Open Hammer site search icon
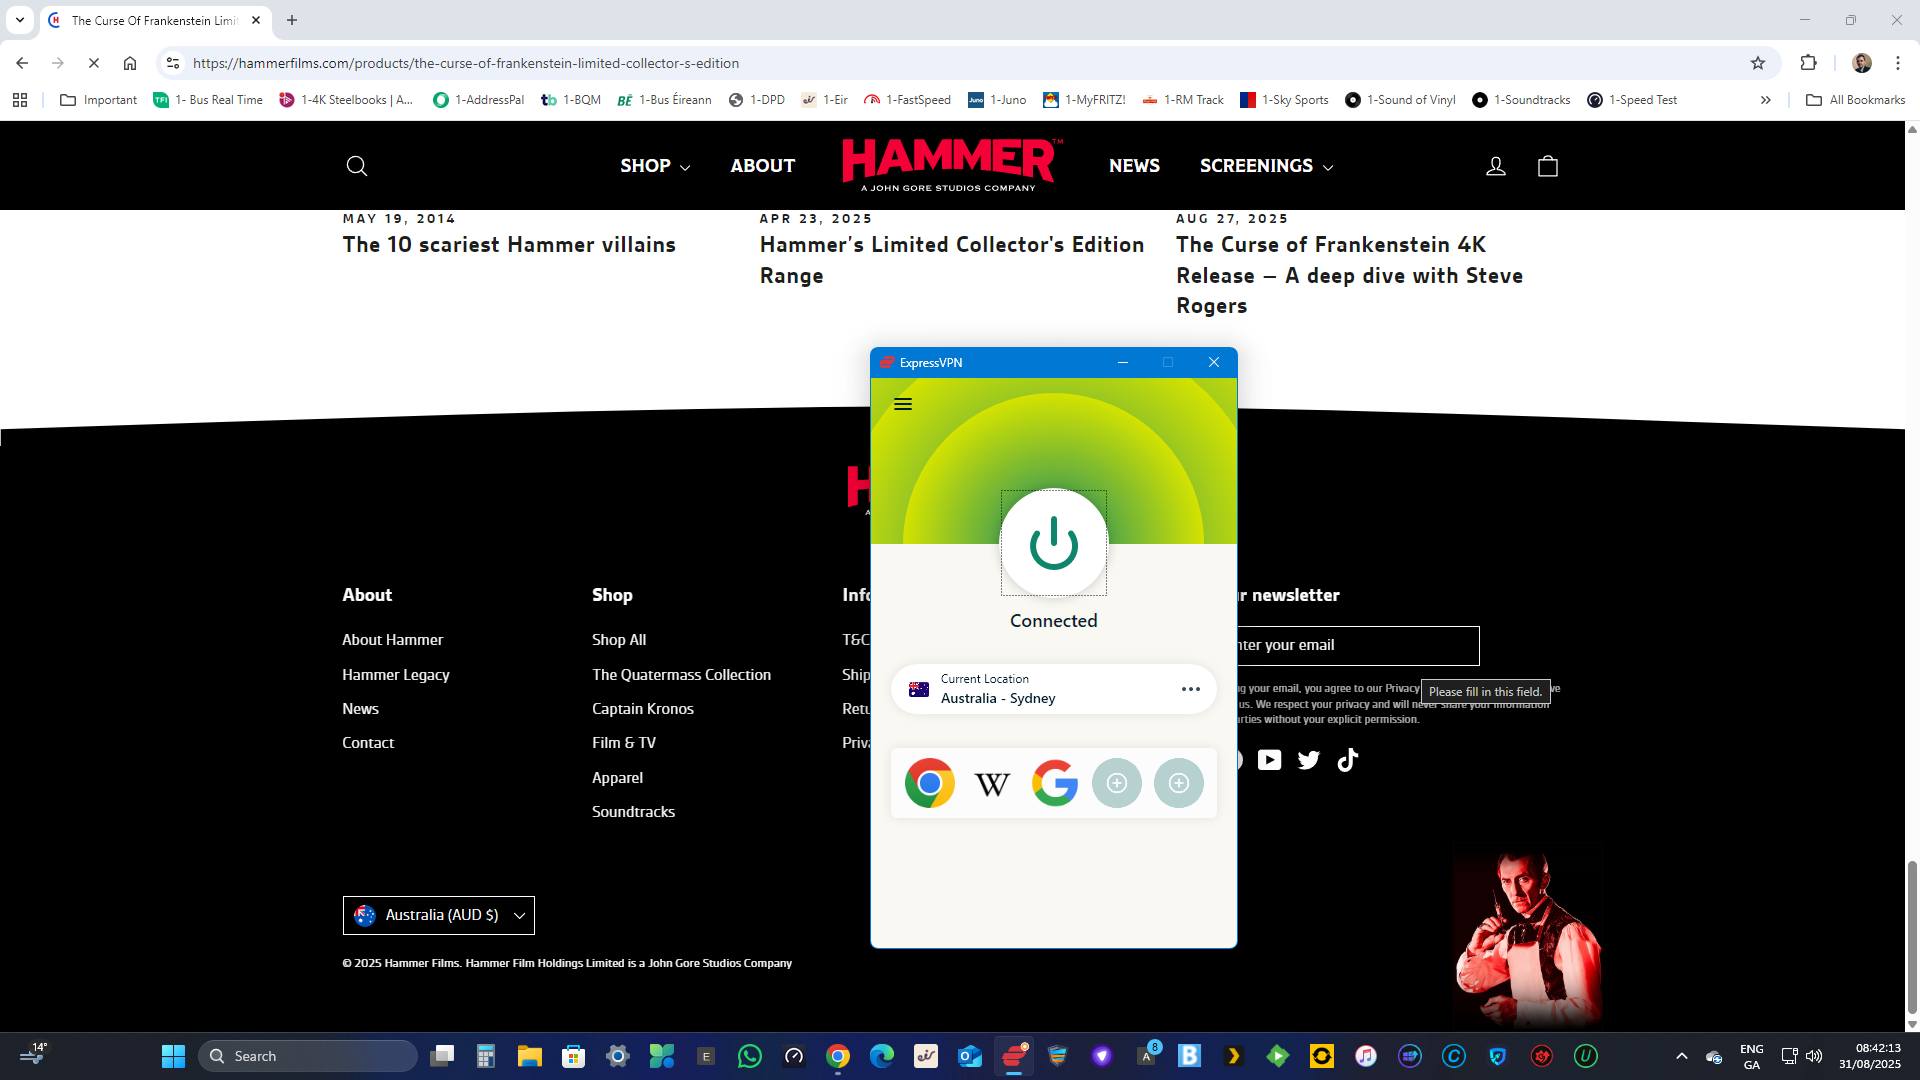Viewport: 1920px width, 1080px height. [x=357, y=166]
